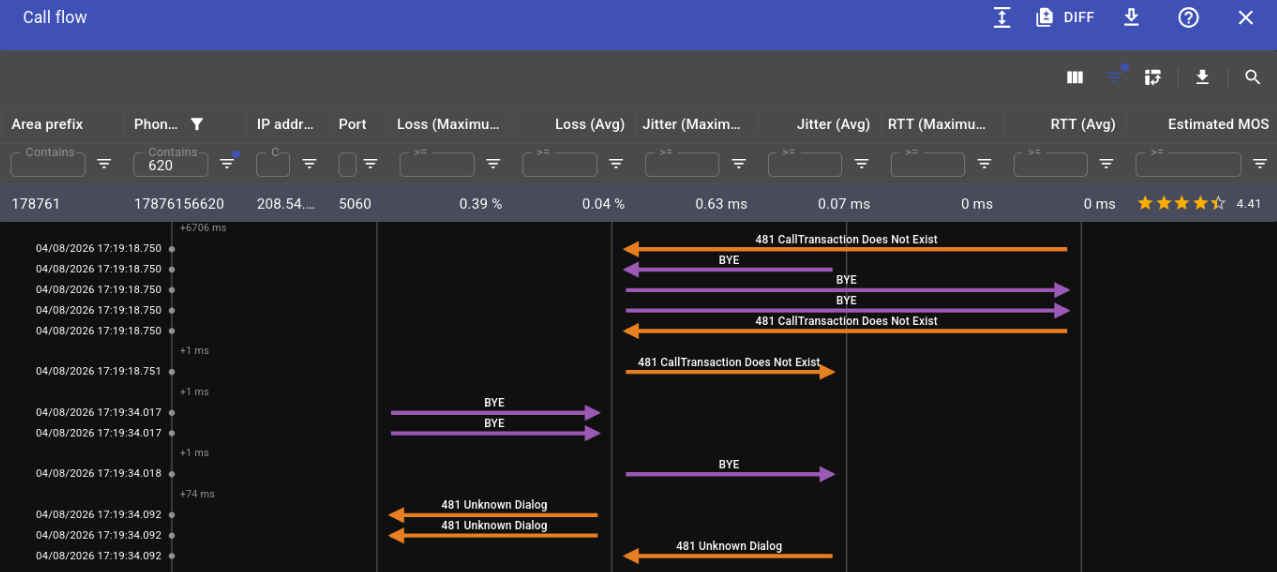Viewport: 1277px width, 572px height.
Task: Open filter mode menu for Loss (Maximum)
Action: [493, 164]
